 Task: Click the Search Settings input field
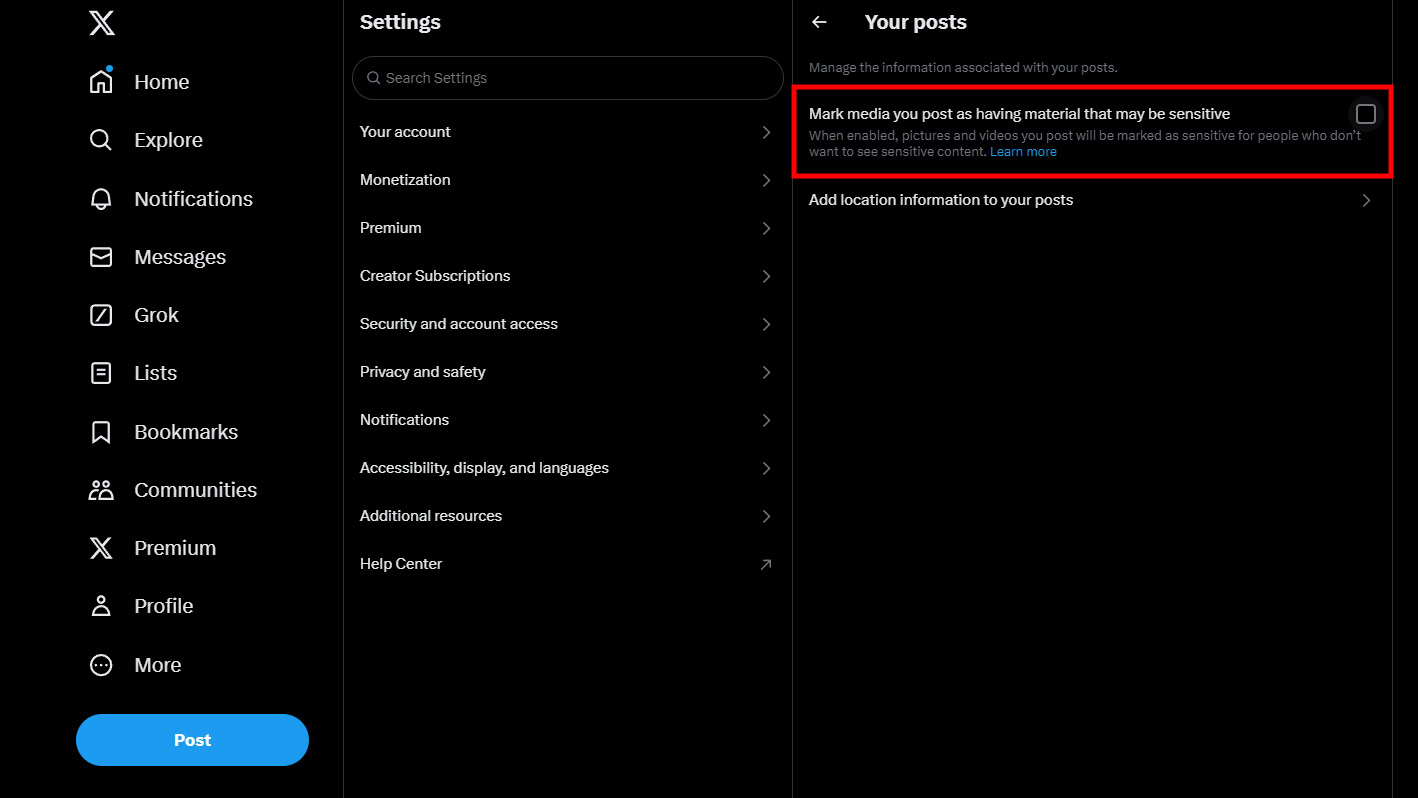coord(568,78)
